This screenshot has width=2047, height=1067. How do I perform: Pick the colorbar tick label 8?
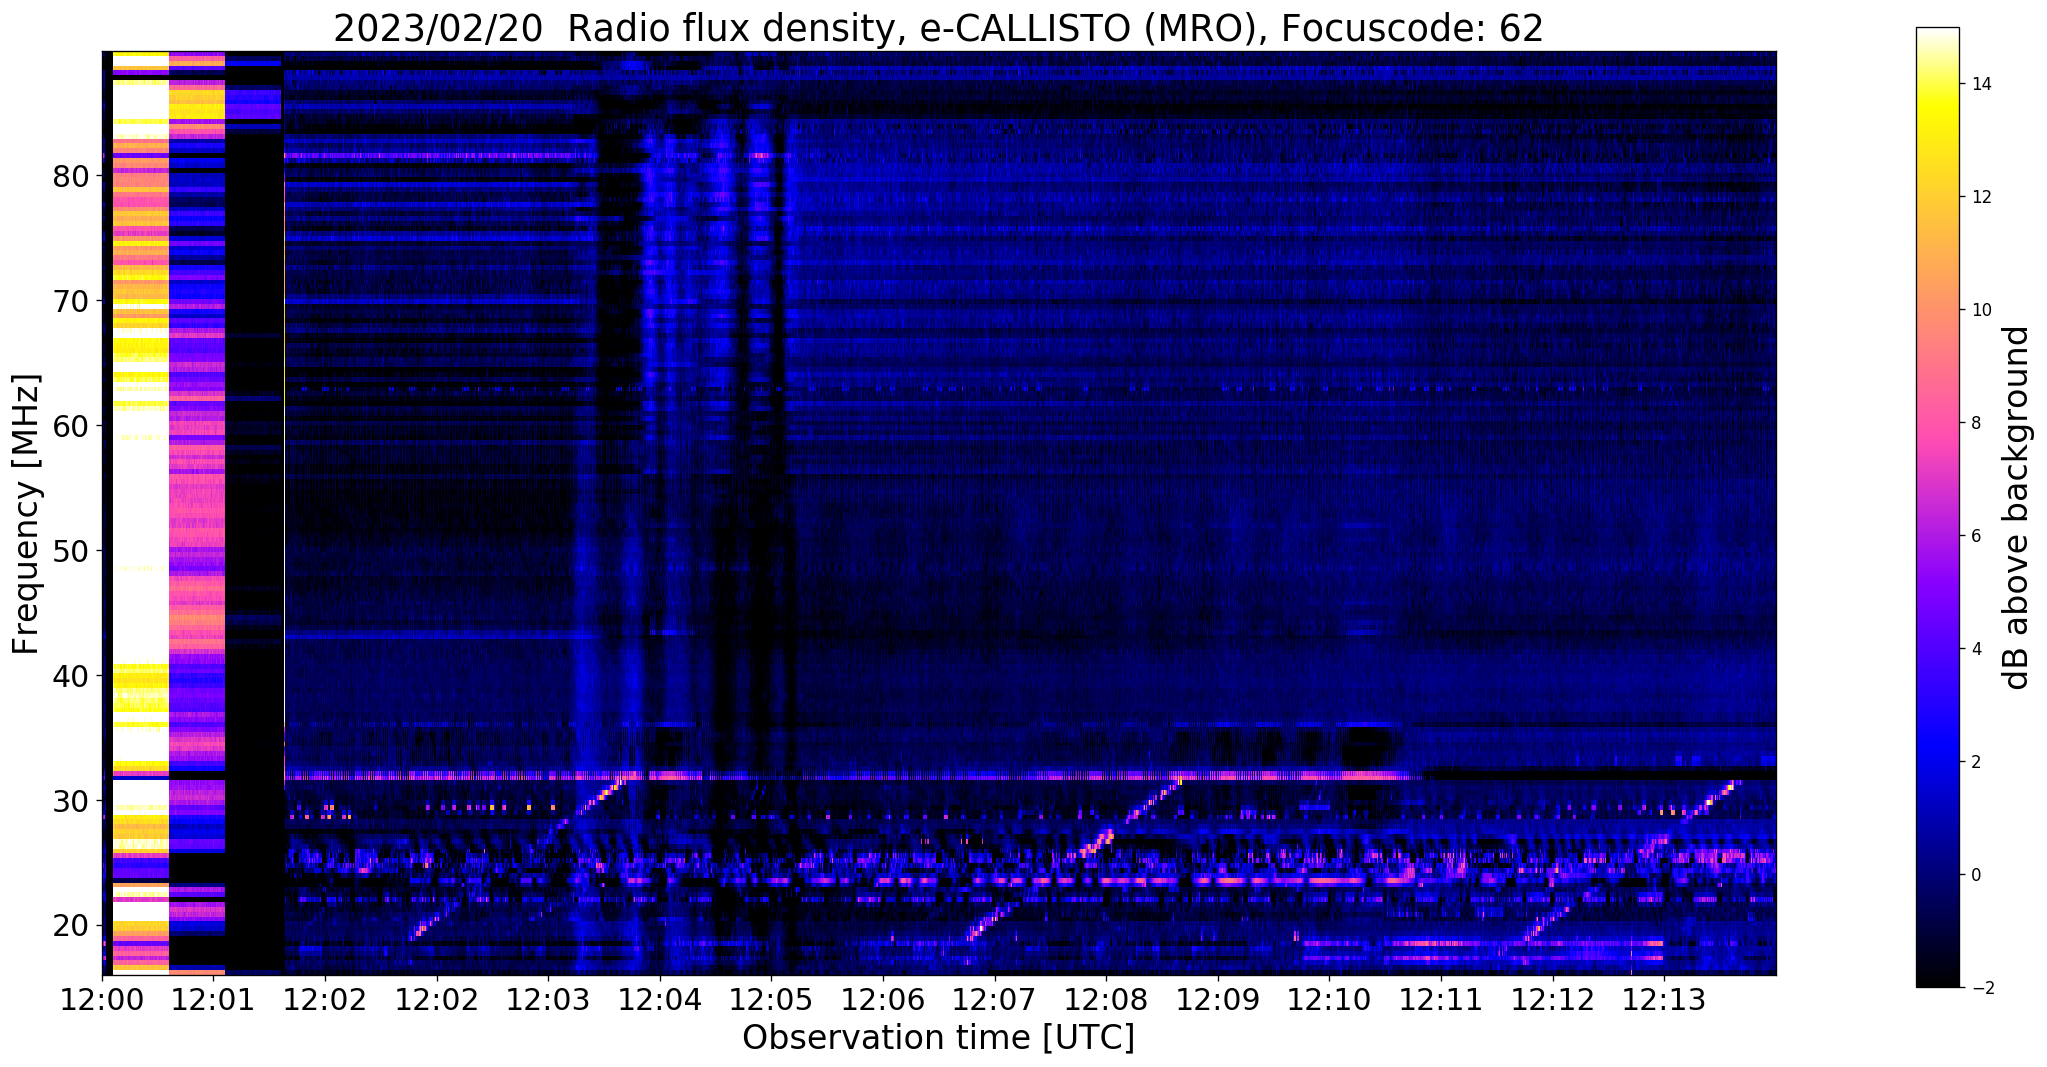[1975, 424]
